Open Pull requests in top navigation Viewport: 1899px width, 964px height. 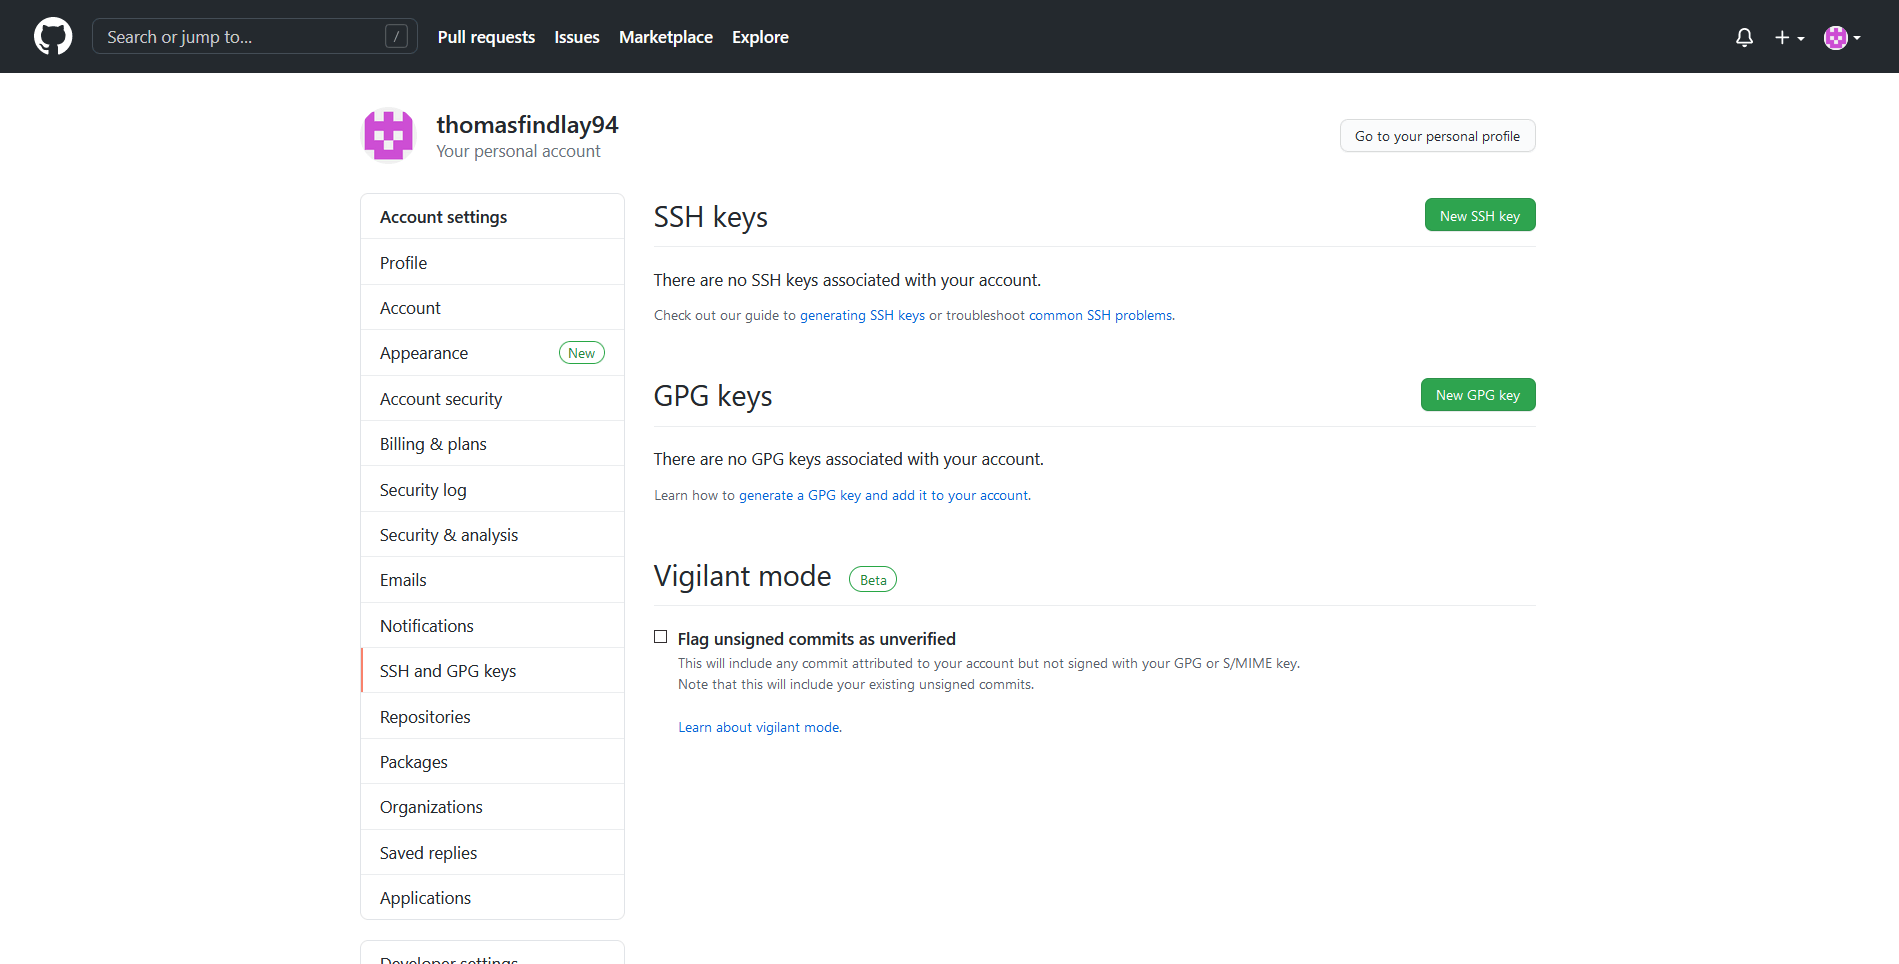point(486,37)
